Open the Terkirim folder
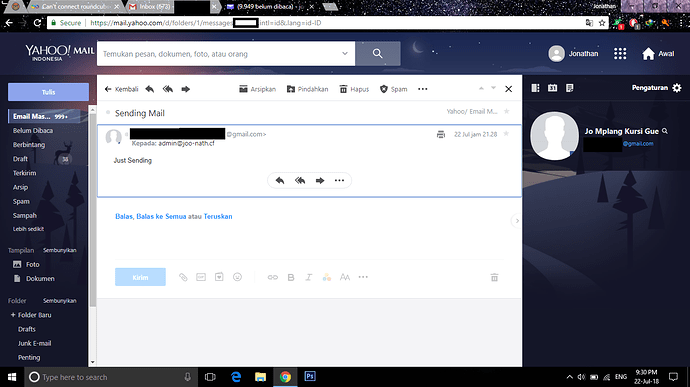The width and height of the screenshot is (690, 387). (x=25, y=173)
